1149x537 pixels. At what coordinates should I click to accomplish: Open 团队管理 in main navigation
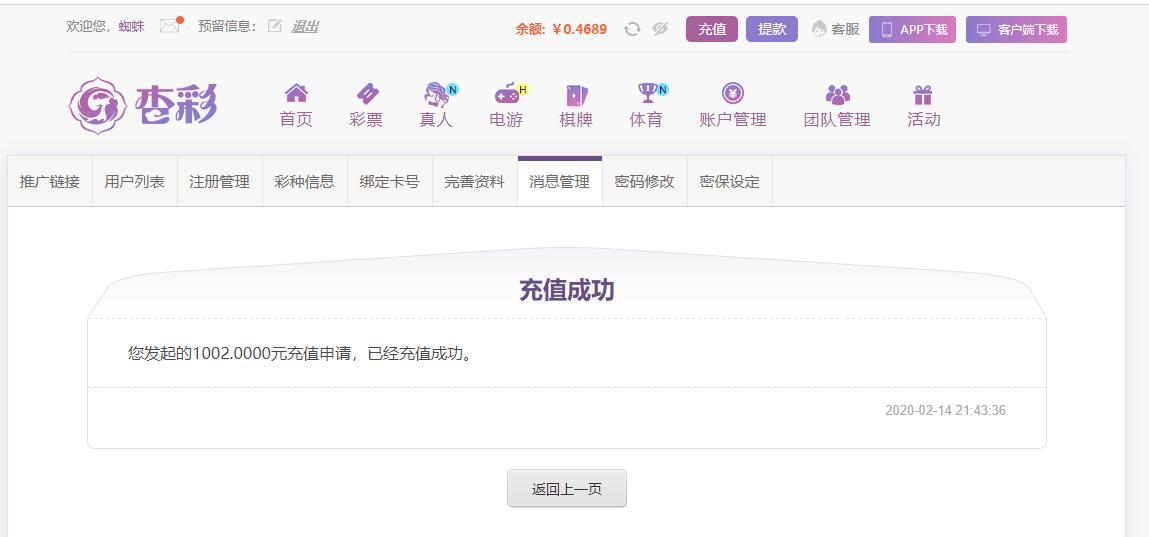point(837,119)
